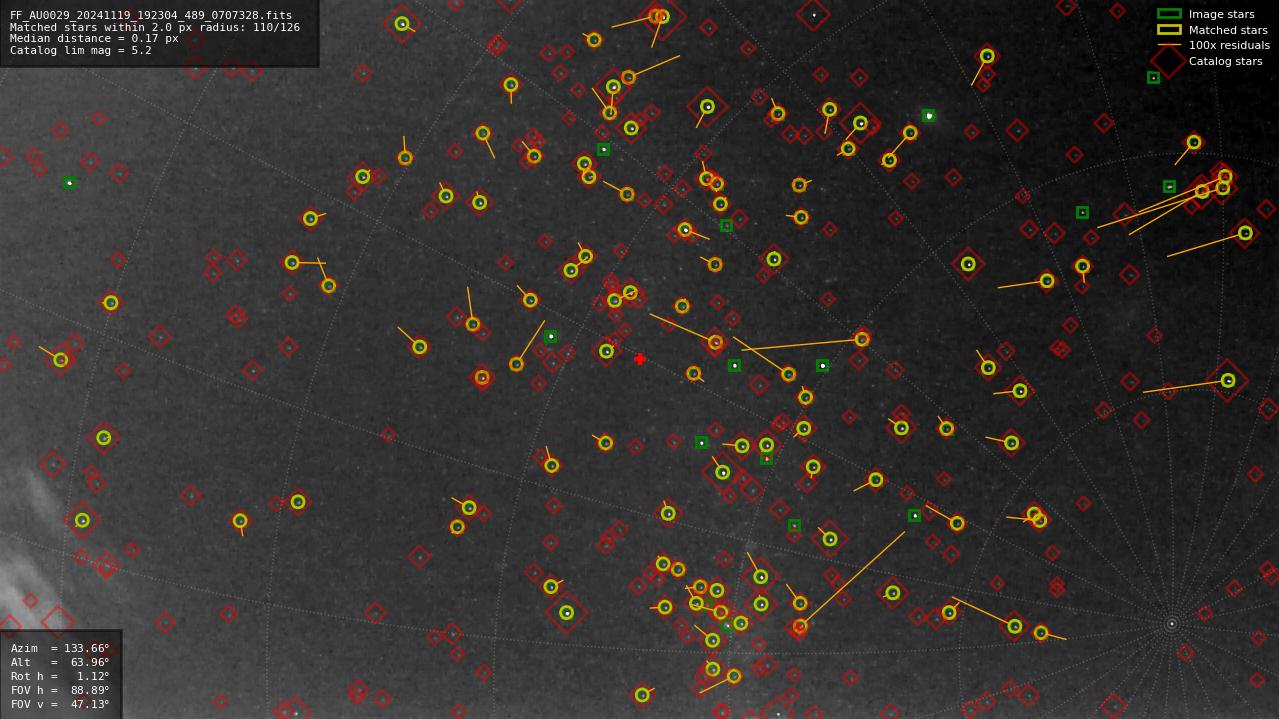Click the yellow Matched stars legend box
1279x719 pixels.
(1169, 30)
